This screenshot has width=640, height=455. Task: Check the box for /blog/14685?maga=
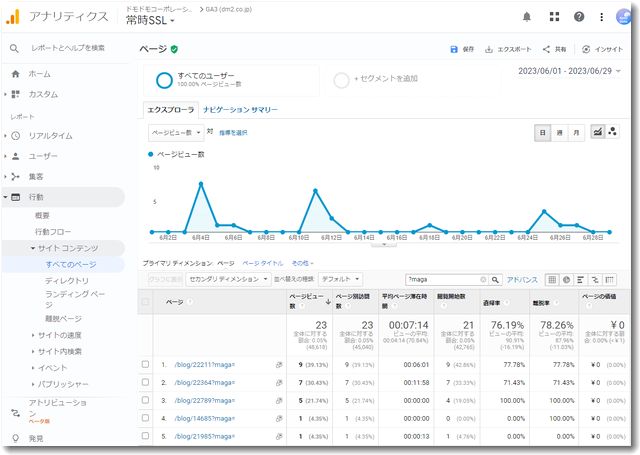tap(145, 418)
